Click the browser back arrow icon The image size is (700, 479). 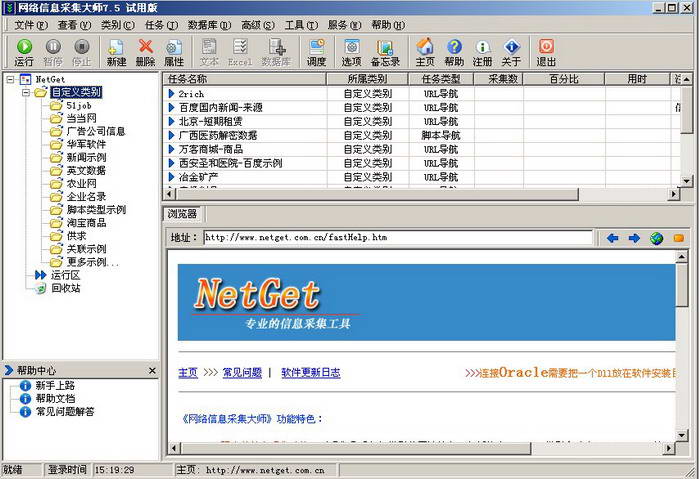pyautogui.click(x=612, y=238)
